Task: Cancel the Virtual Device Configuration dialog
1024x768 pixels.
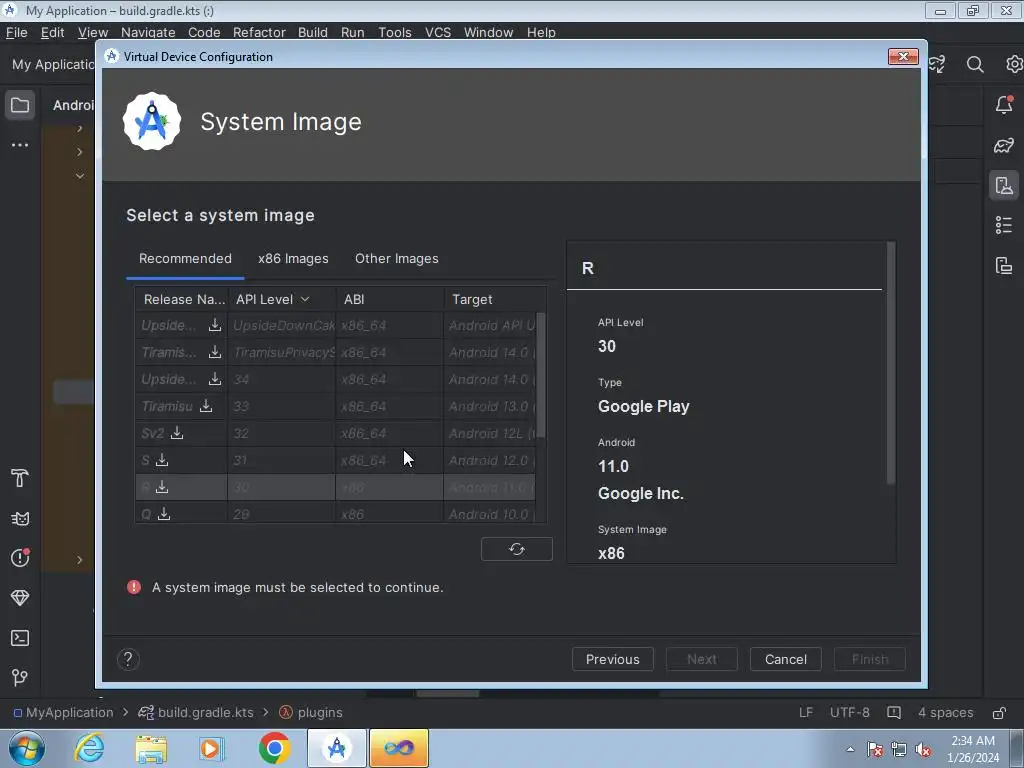Action: 786,660
